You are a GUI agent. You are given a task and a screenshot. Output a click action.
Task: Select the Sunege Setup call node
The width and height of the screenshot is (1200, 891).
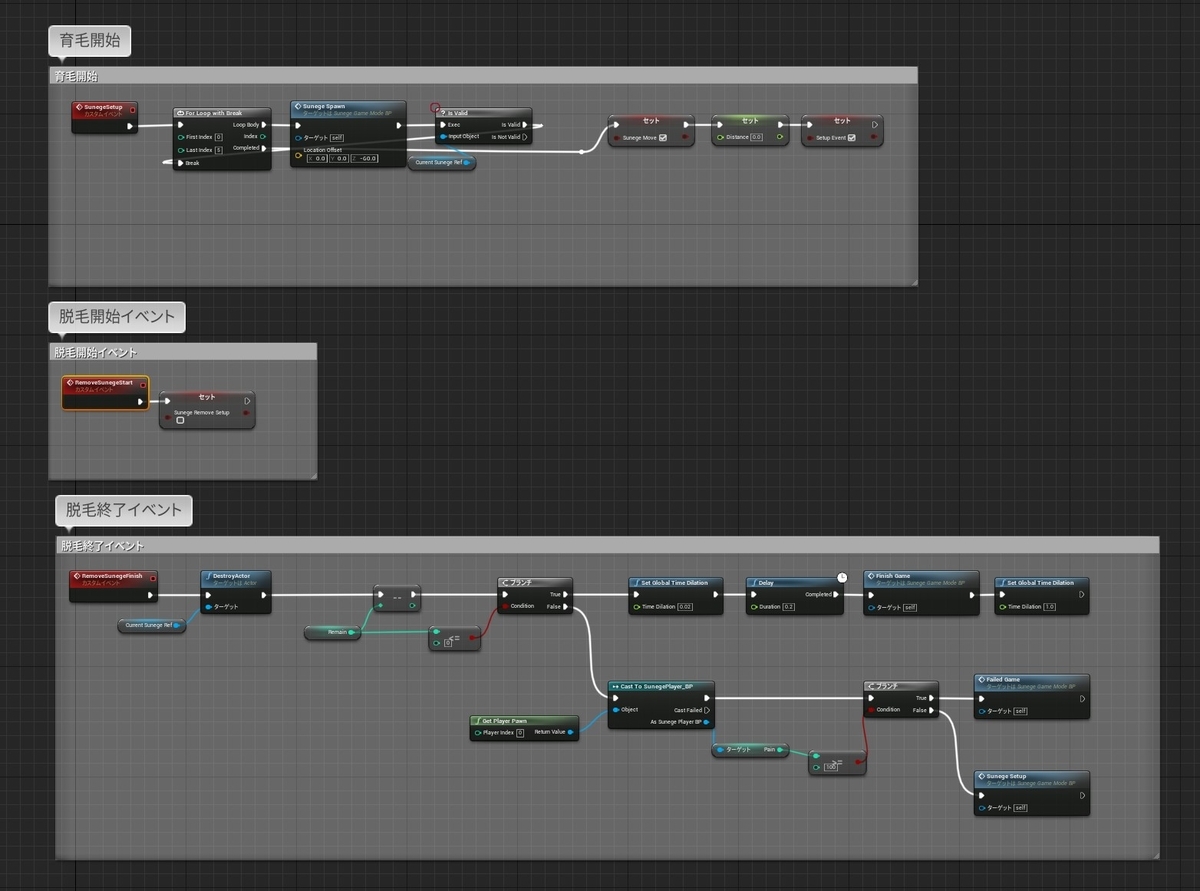1032,793
